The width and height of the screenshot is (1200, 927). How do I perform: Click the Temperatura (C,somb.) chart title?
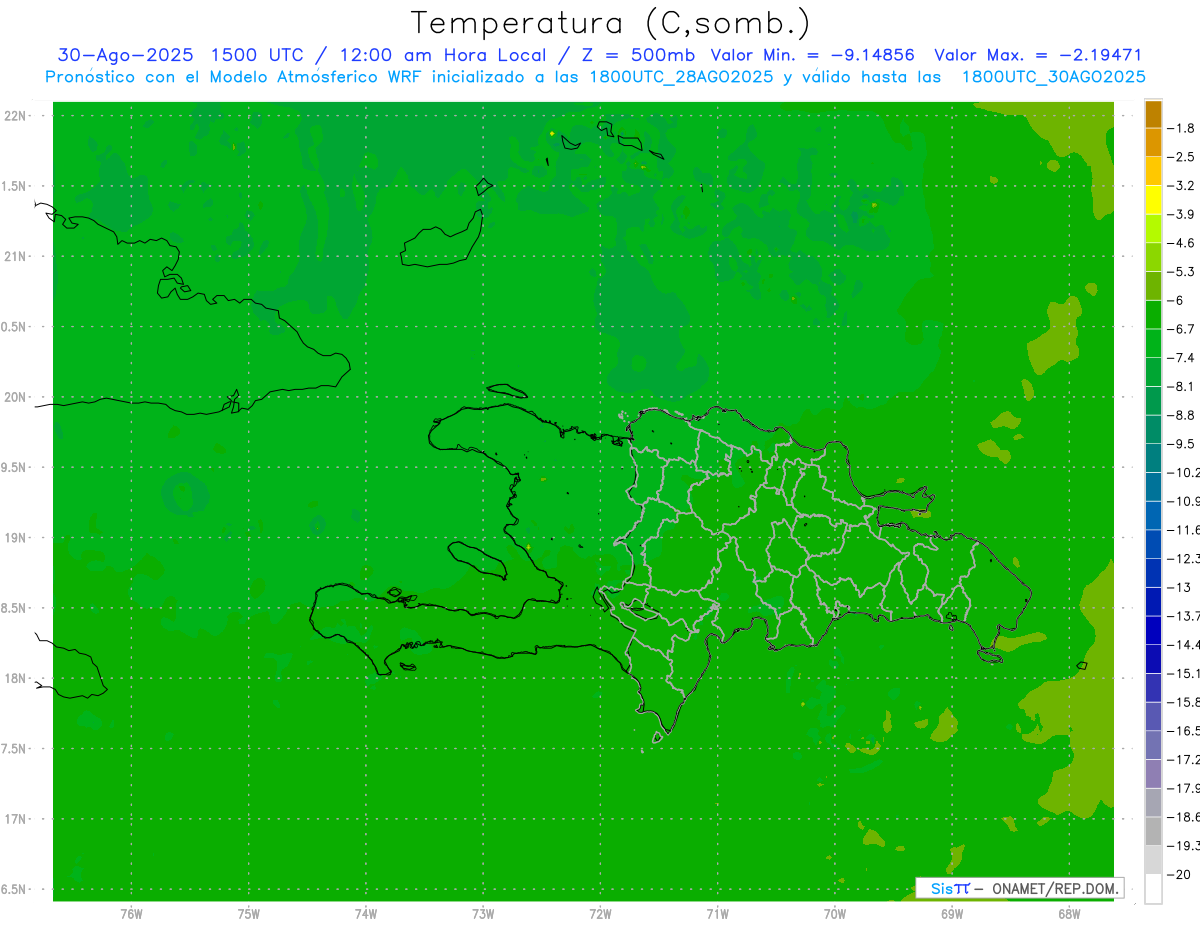click(610, 24)
